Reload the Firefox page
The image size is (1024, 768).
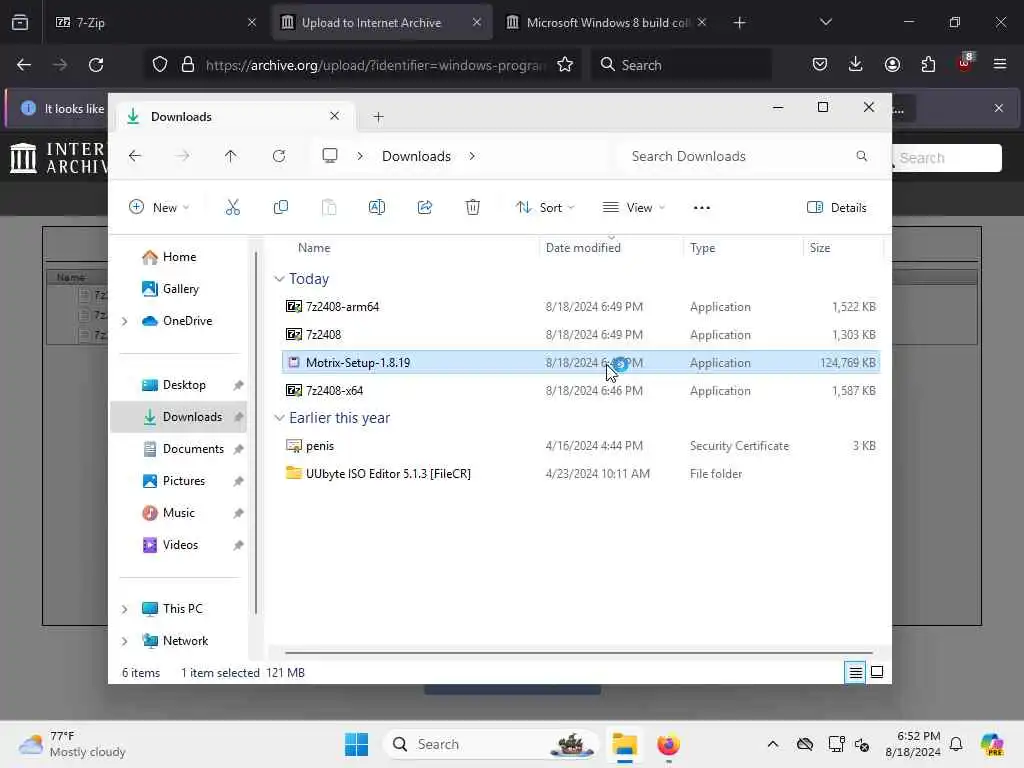tap(96, 65)
